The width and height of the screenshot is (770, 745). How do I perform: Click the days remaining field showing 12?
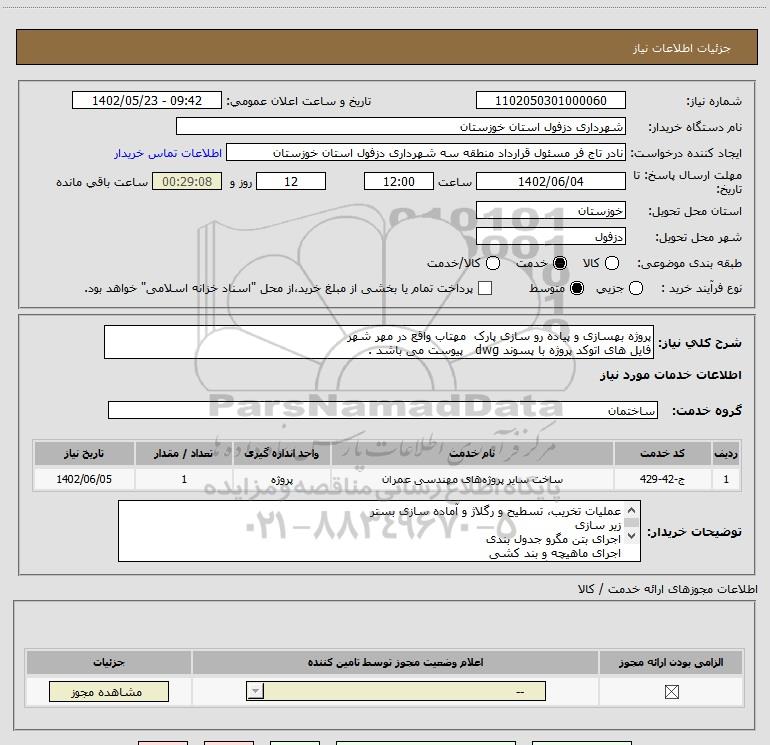coord(291,181)
